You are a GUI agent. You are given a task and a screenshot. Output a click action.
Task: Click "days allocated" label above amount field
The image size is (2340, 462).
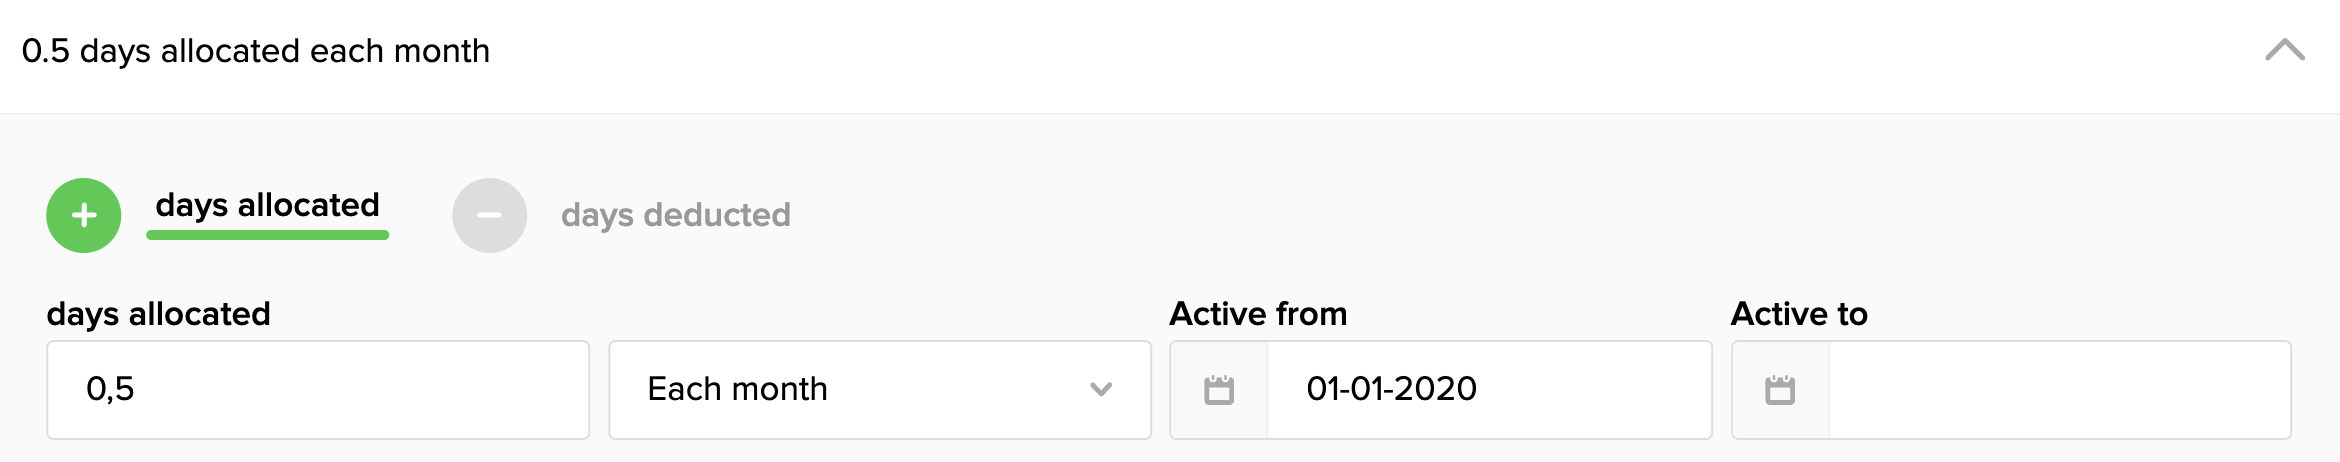tap(158, 314)
